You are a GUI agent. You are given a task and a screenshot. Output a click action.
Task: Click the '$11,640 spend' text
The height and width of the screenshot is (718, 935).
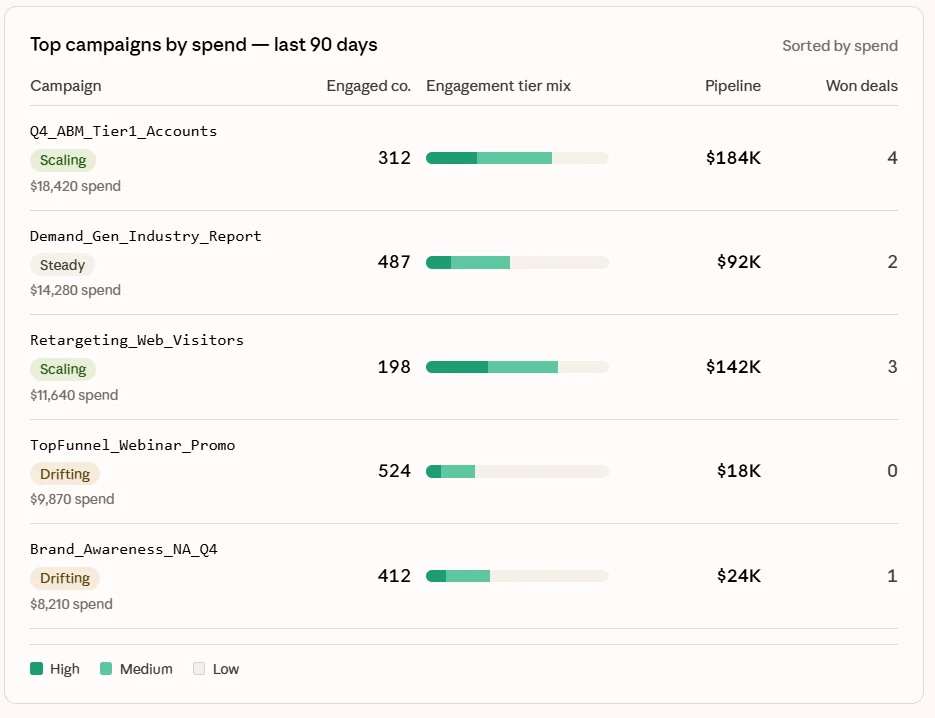point(74,395)
